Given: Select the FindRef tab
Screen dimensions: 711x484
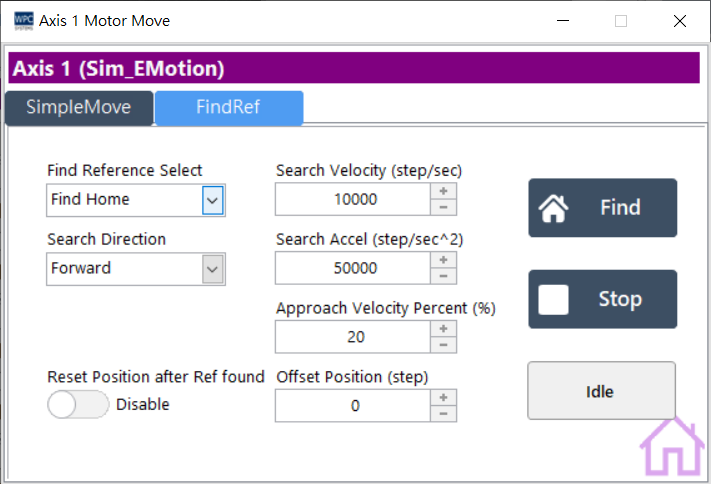Looking at the screenshot, I should point(228,108).
